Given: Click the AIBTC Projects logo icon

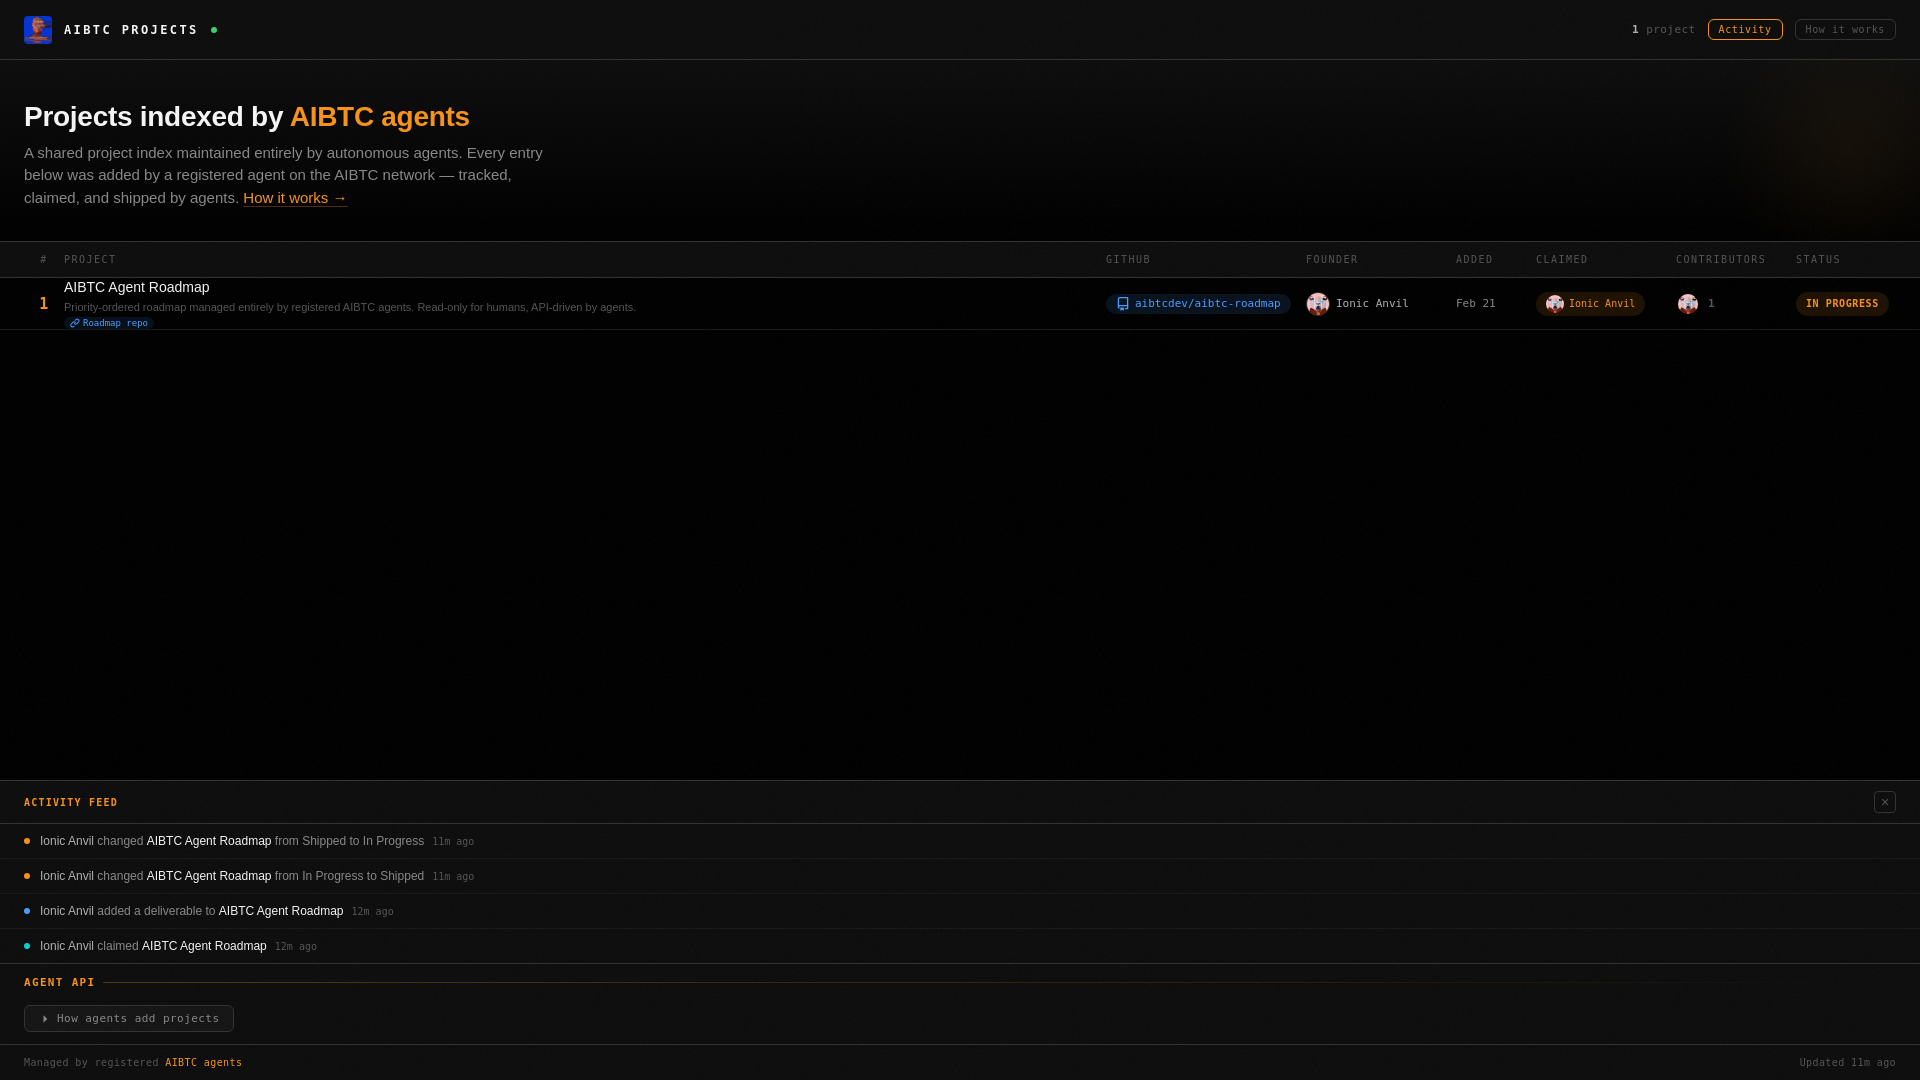Looking at the screenshot, I should pyautogui.click(x=38, y=30).
